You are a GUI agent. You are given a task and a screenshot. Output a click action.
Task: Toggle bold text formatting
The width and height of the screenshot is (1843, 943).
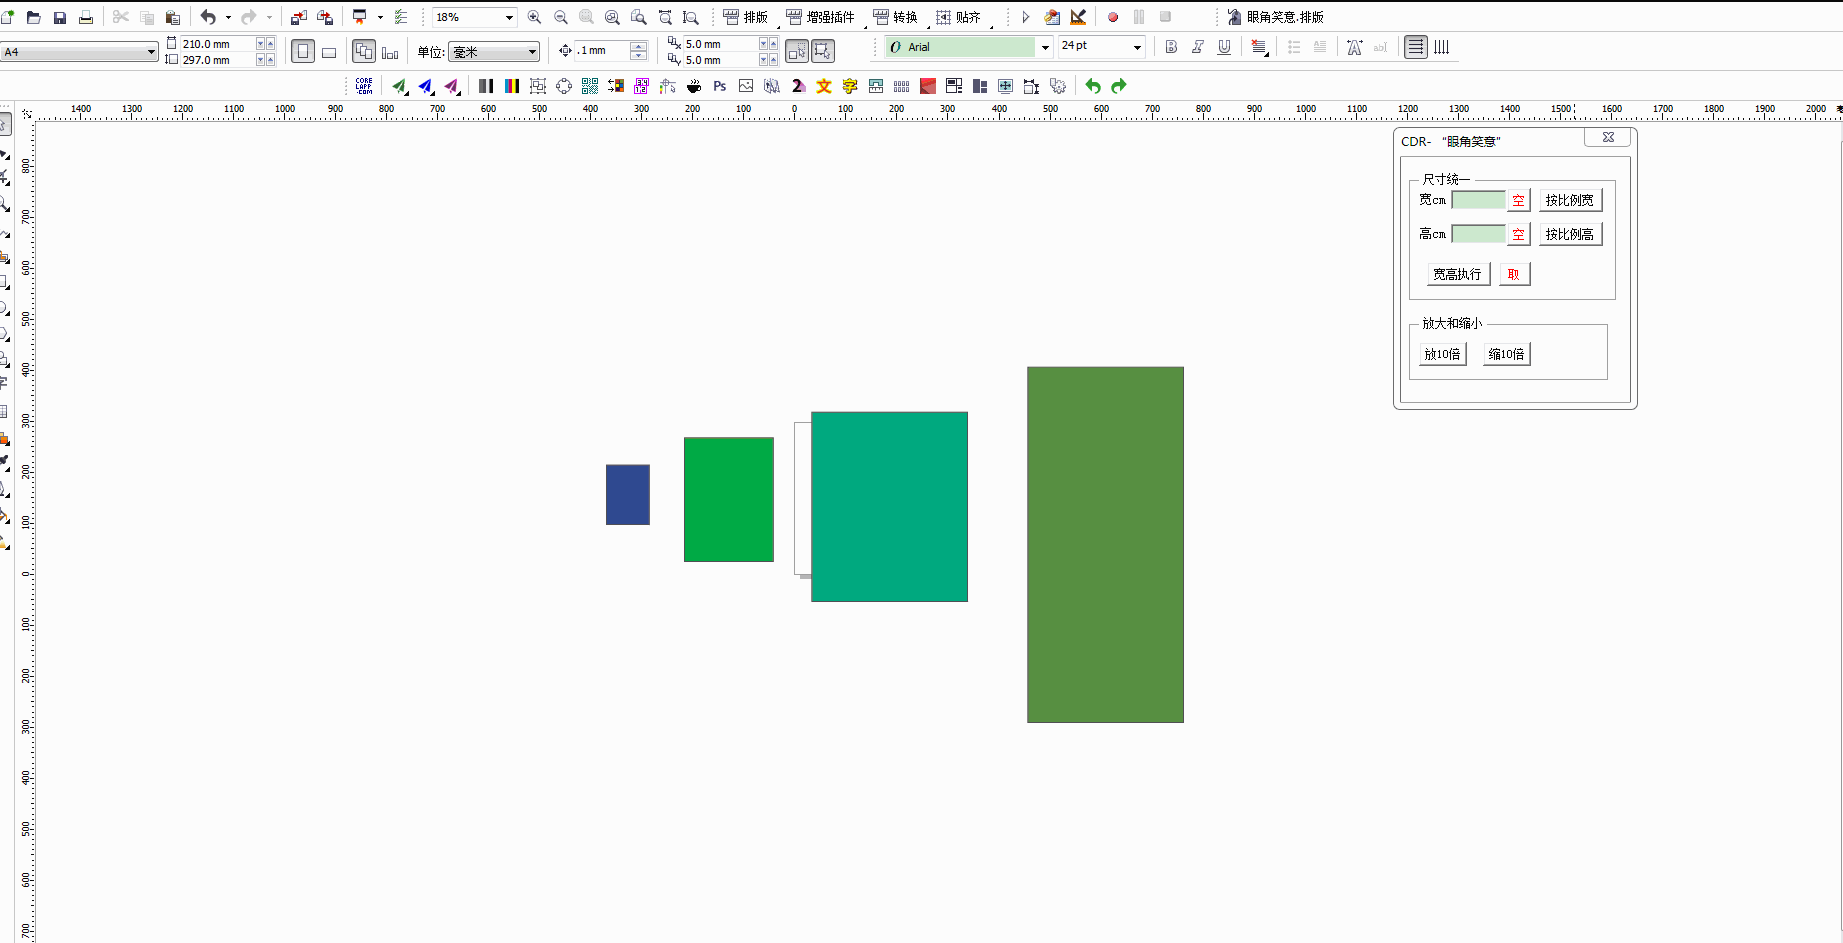click(1171, 47)
